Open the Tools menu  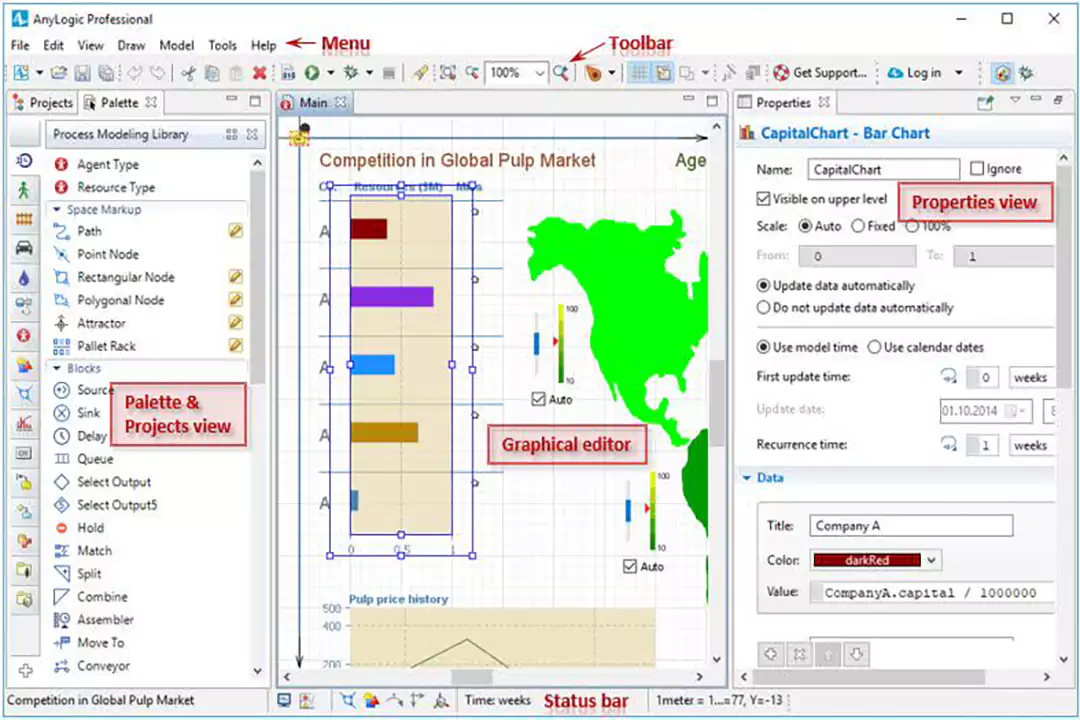click(222, 45)
